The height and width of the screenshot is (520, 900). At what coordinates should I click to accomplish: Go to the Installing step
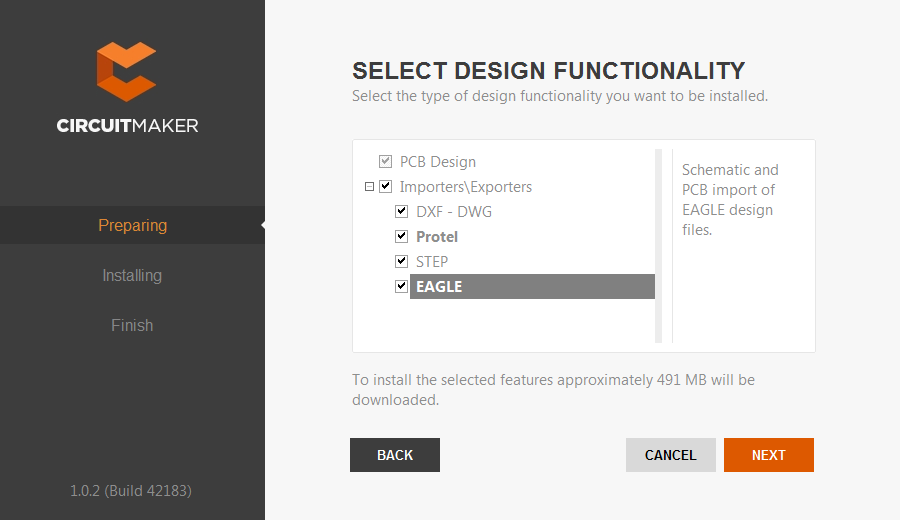(x=132, y=275)
